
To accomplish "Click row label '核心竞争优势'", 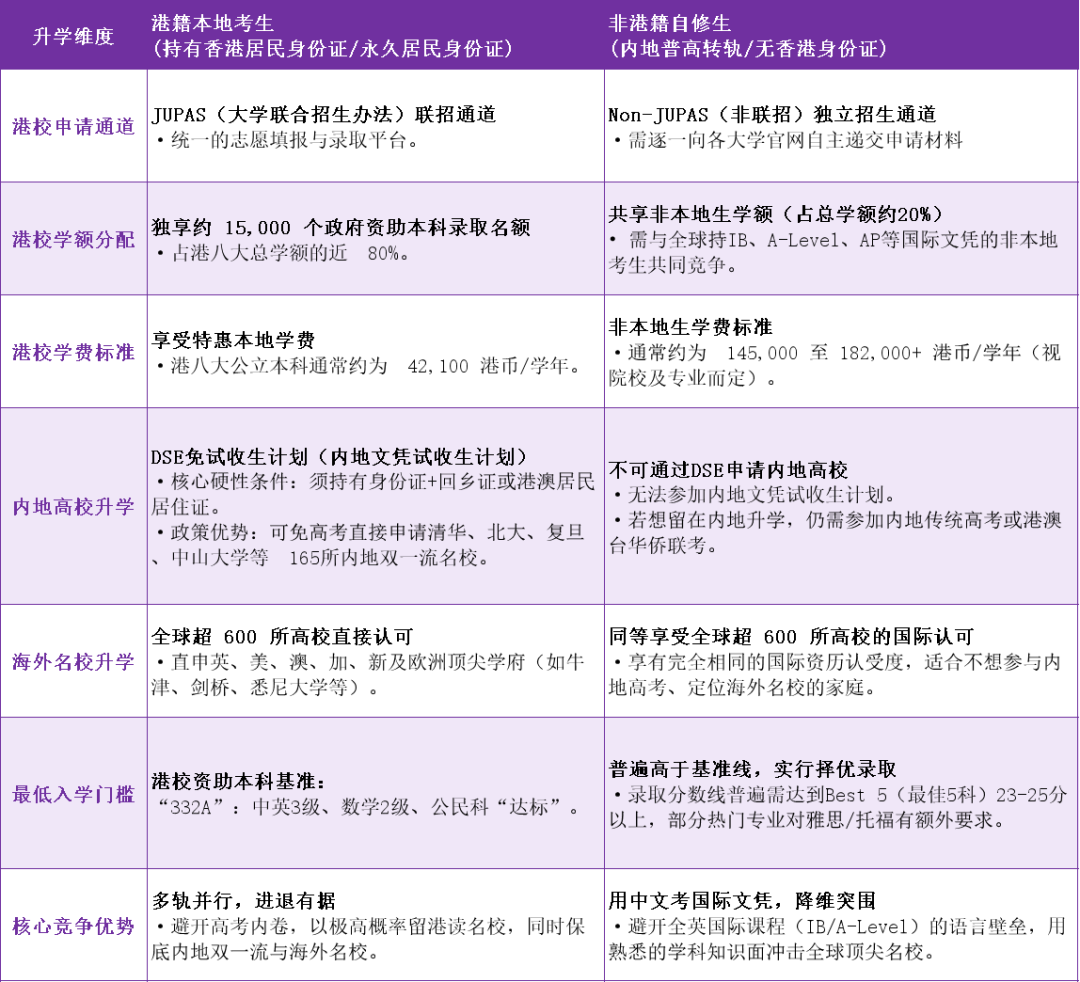I will tap(74, 926).
